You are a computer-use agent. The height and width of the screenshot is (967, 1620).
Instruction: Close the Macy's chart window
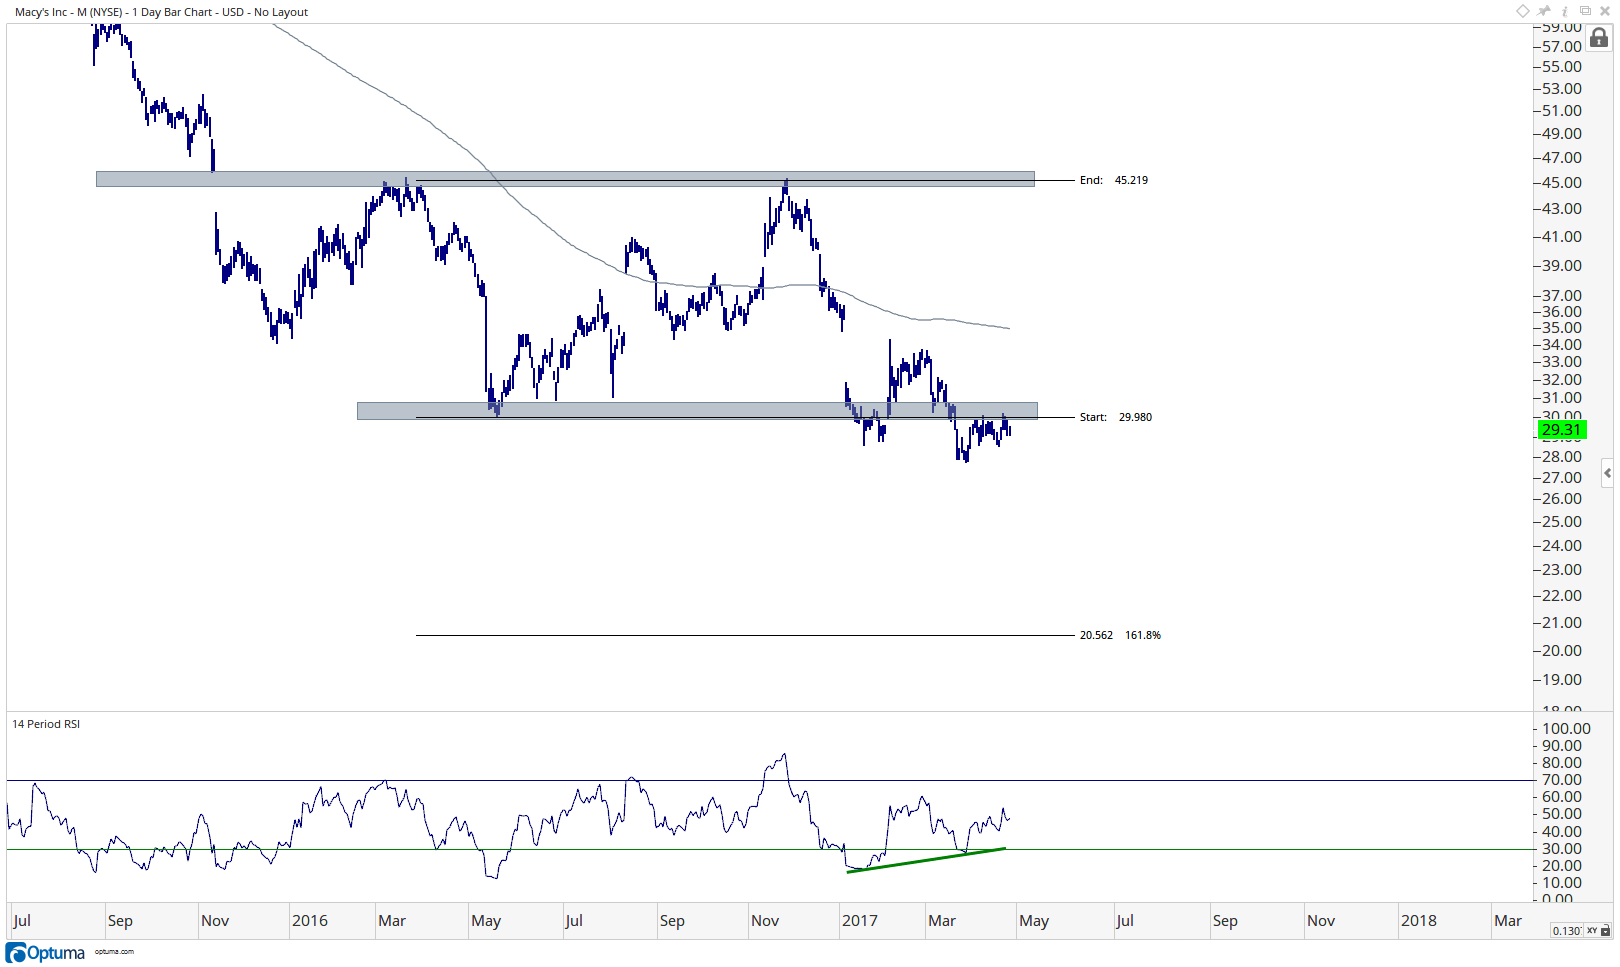click(1605, 11)
